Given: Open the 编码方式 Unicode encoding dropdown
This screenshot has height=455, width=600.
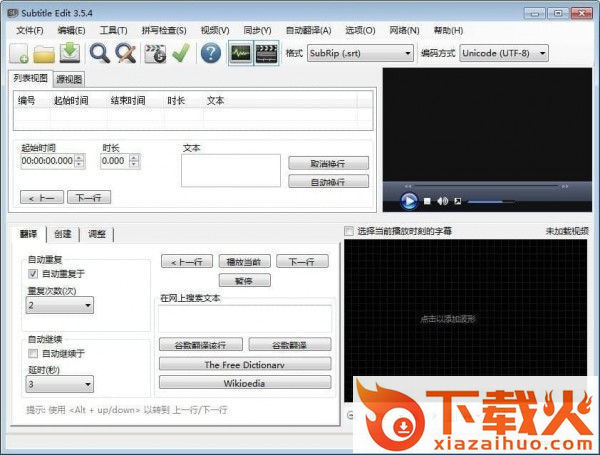Looking at the screenshot, I should click(504, 53).
